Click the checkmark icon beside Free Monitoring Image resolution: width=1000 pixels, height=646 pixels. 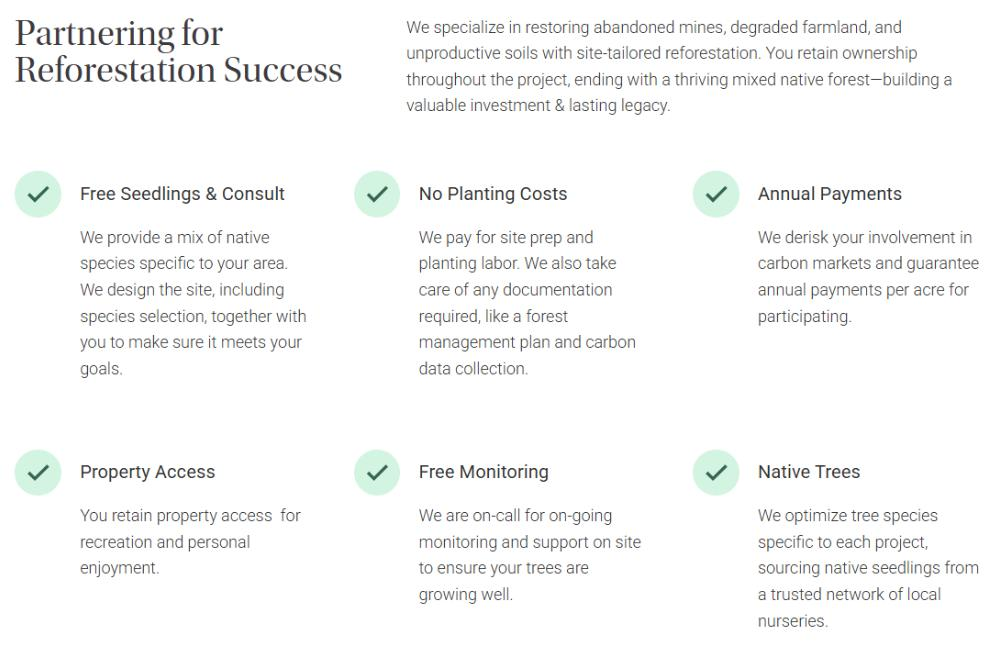point(377,472)
